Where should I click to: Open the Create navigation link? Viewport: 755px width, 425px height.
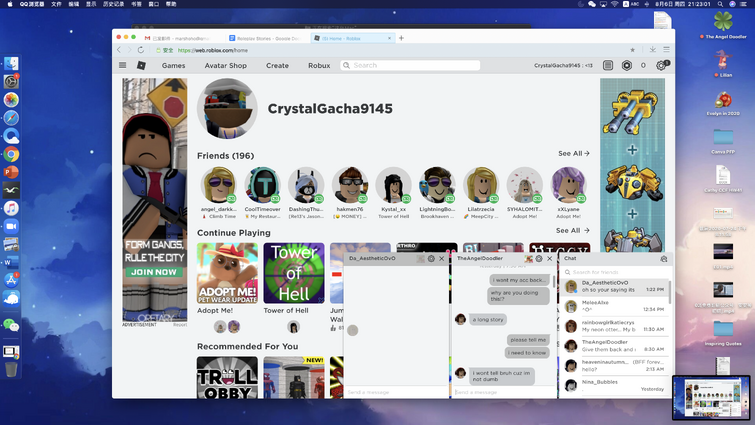[277, 65]
